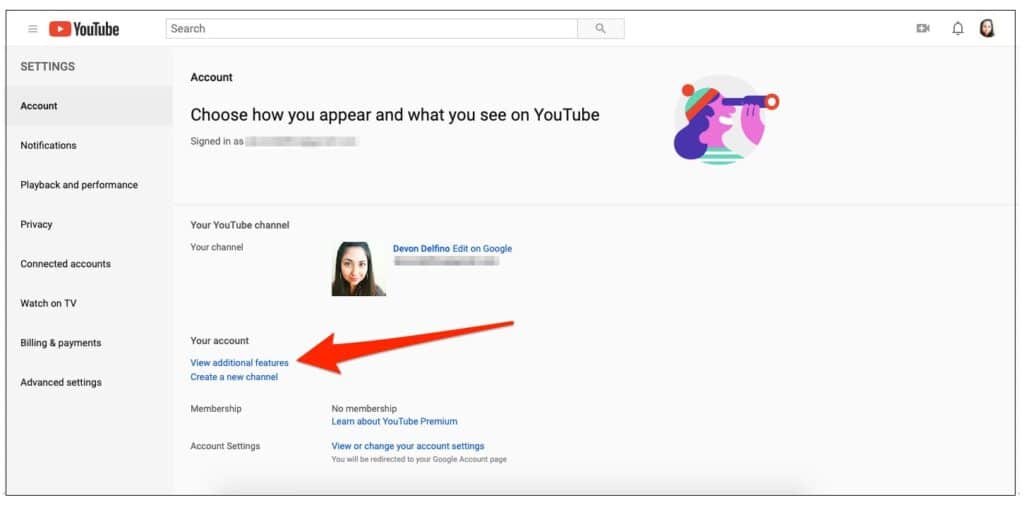Open the create video camera icon
1024x507 pixels.
[923, 29]
